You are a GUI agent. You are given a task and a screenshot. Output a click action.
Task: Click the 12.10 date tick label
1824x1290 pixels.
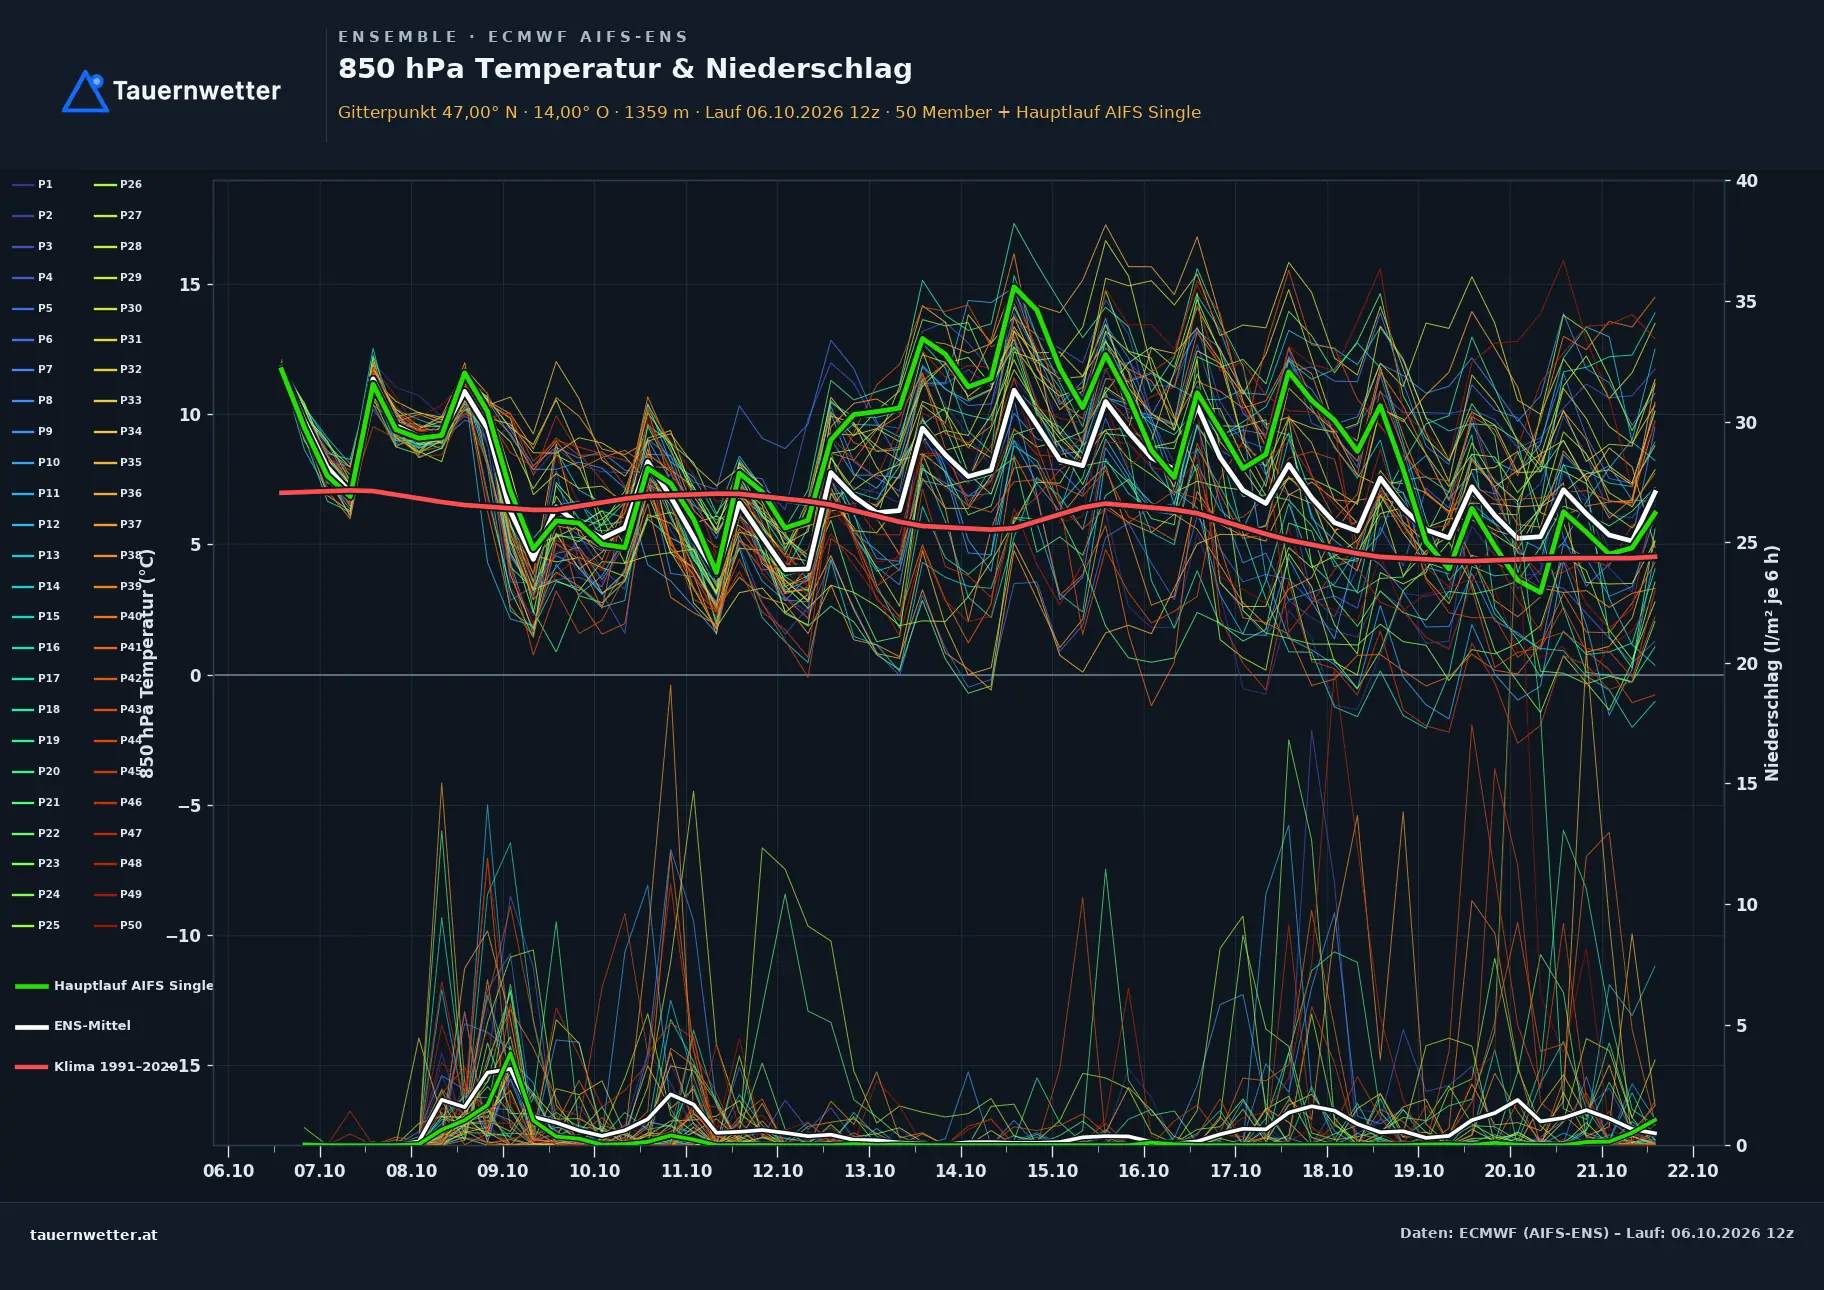click(778, 1171)
